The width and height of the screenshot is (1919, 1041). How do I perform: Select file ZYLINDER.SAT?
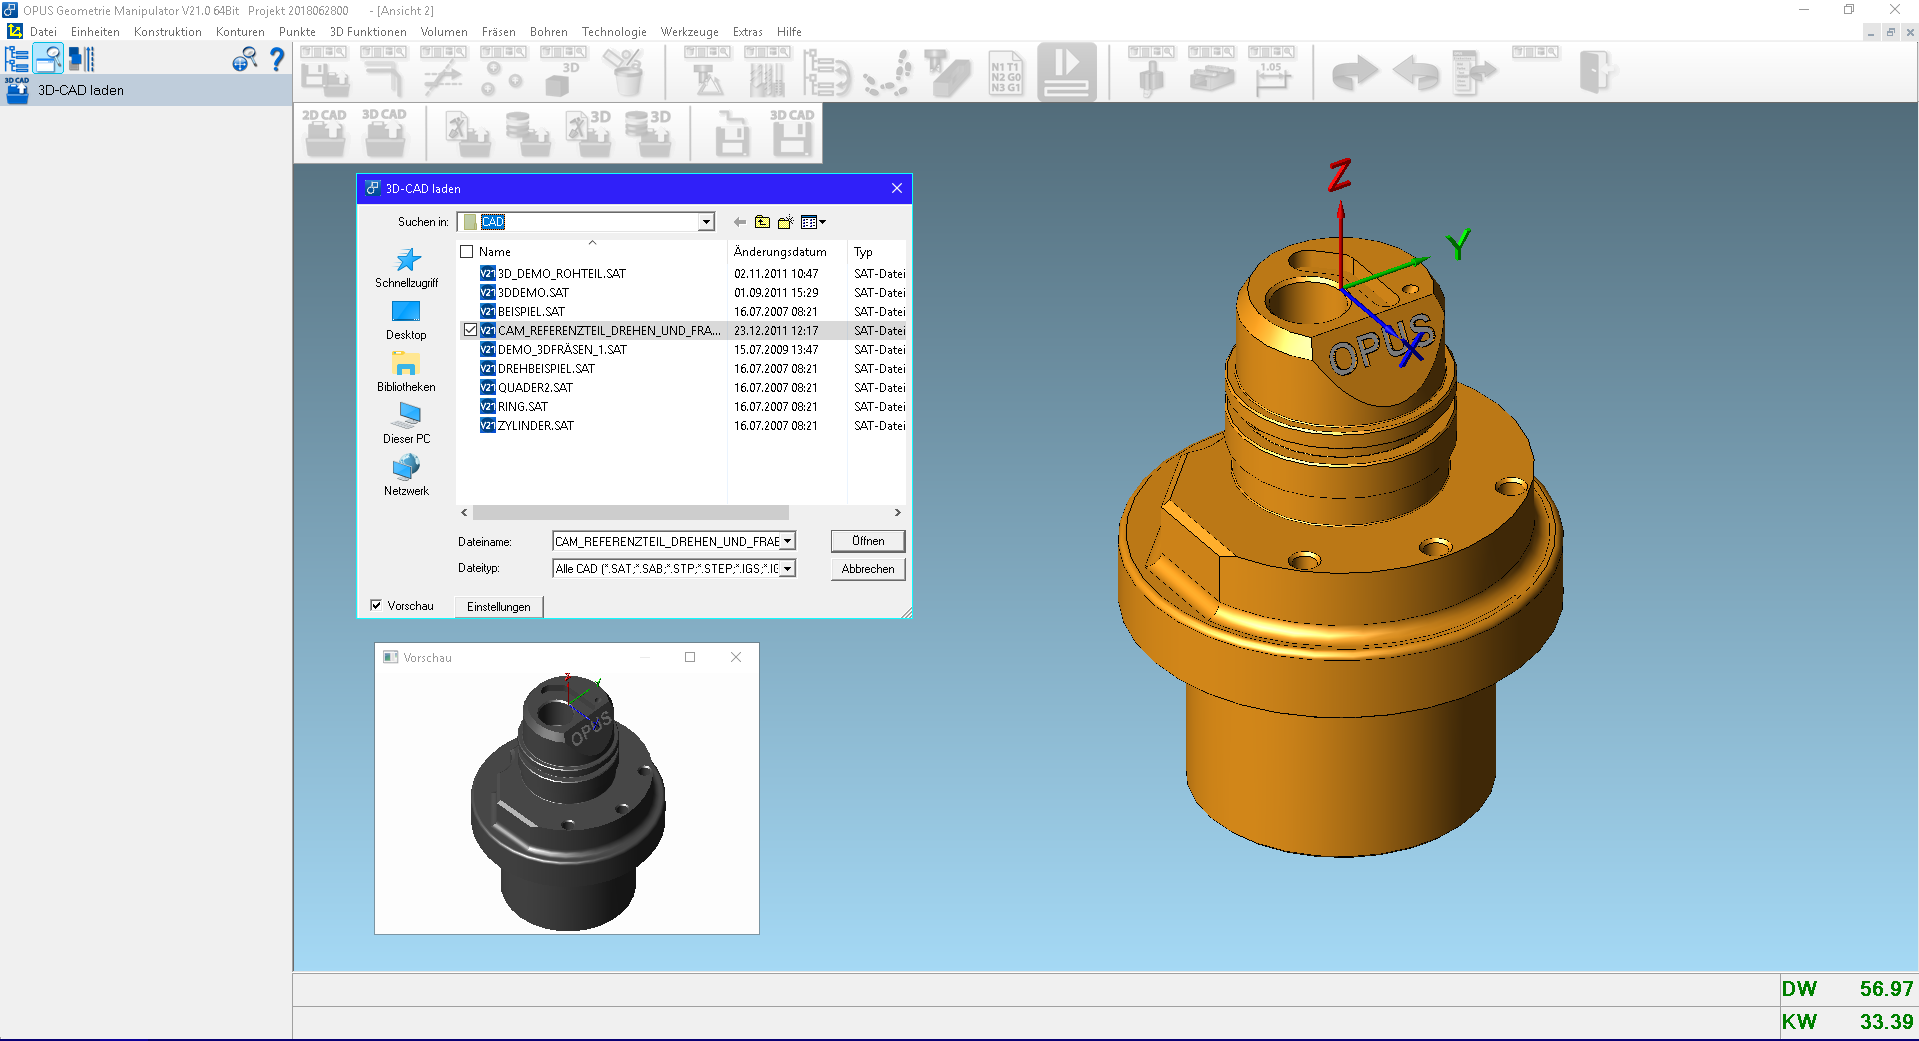click(536, 425)
